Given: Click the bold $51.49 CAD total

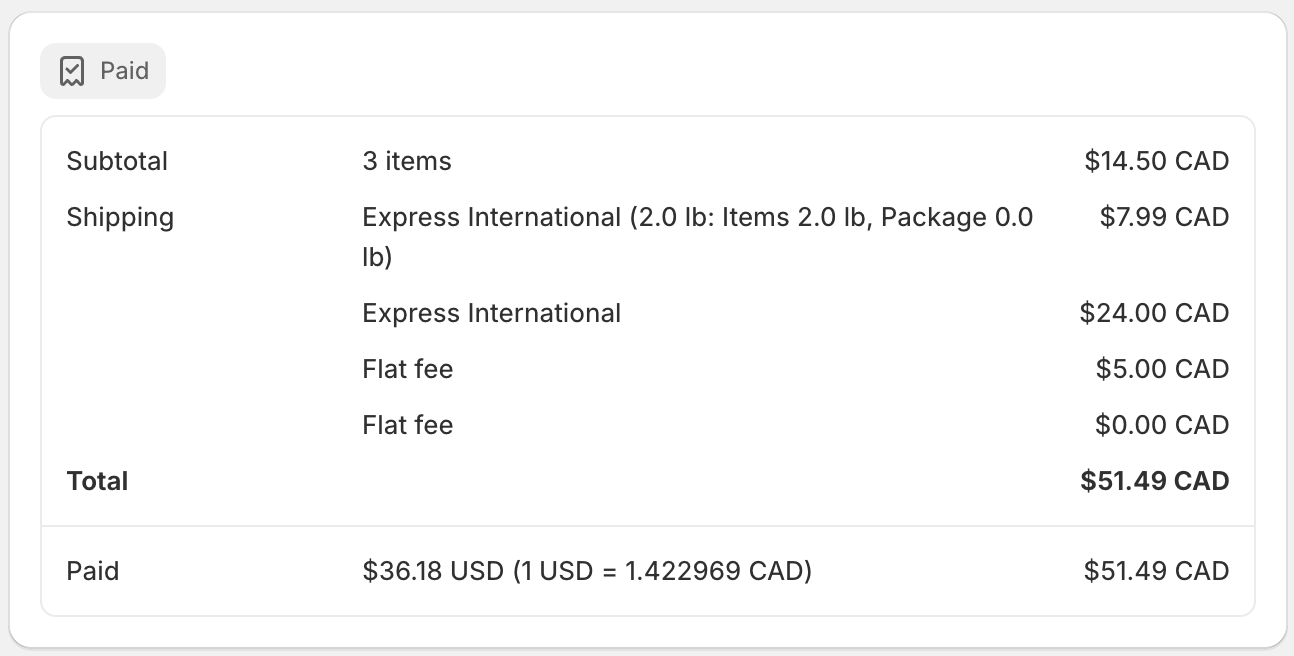Looking at the screenshot, I should [x=1155, y=481].
